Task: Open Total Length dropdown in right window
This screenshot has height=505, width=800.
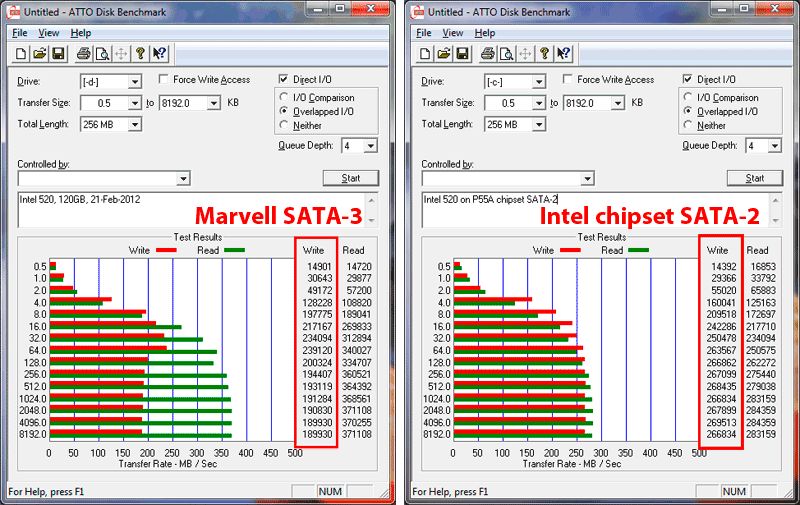Action: coord(539,124)
